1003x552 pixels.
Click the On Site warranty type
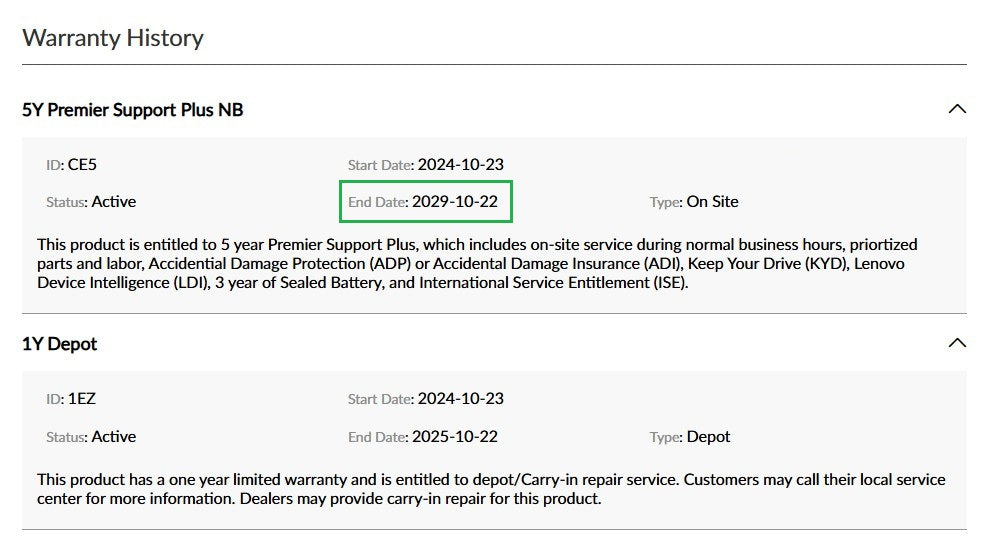pos(713,201)
